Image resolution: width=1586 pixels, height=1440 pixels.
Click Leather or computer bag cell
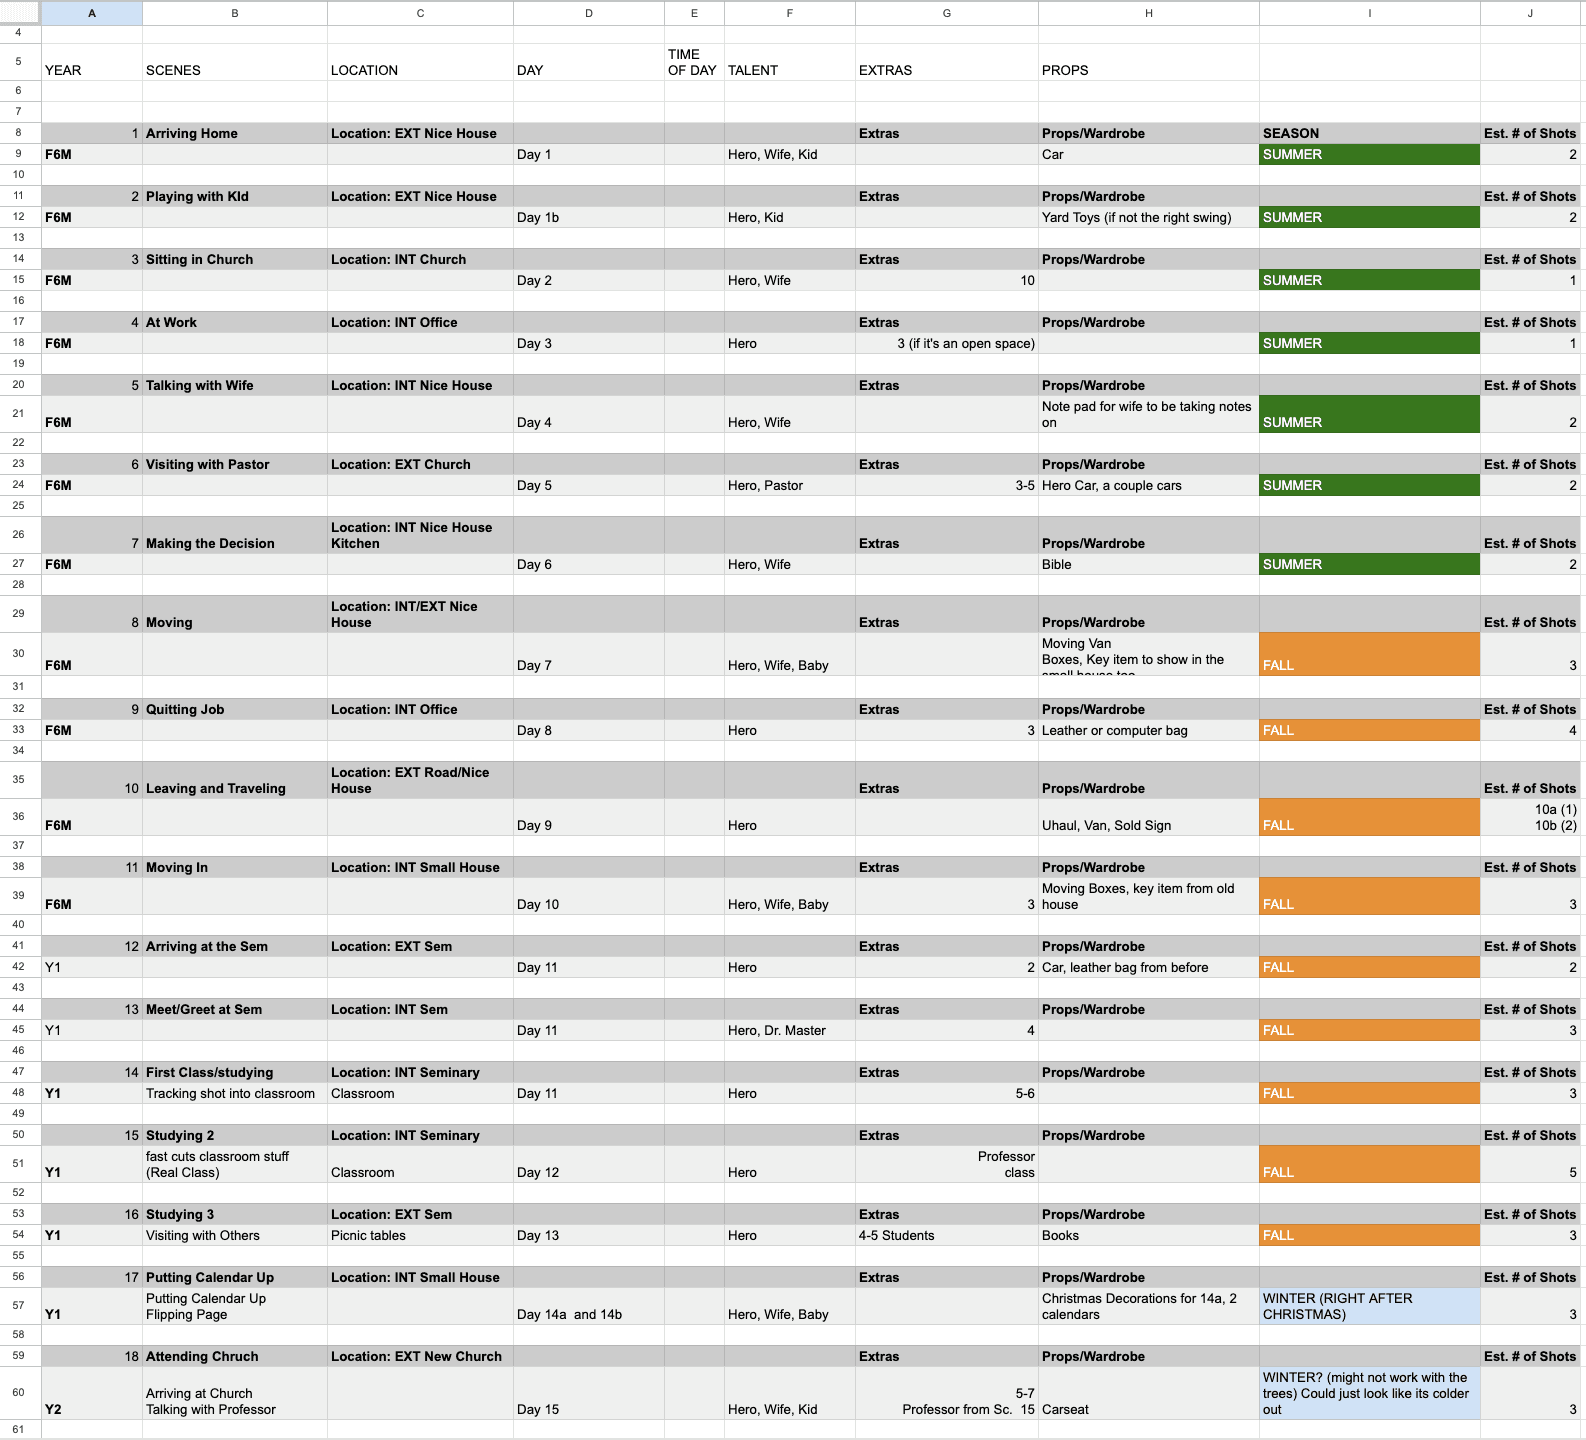[1148, 730]
